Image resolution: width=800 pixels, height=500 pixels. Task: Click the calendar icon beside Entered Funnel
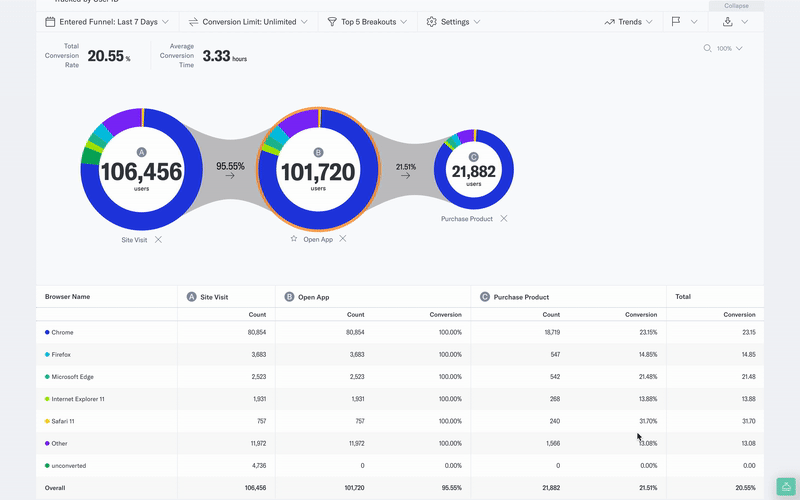click(50, 22)
